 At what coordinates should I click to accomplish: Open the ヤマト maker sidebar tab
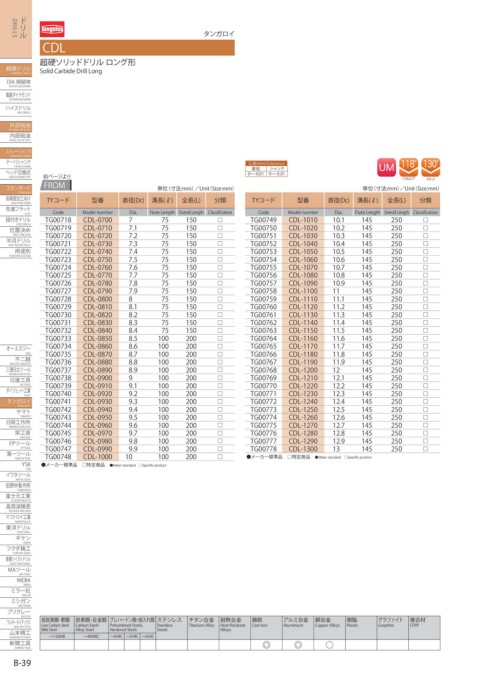pos(16,413)
